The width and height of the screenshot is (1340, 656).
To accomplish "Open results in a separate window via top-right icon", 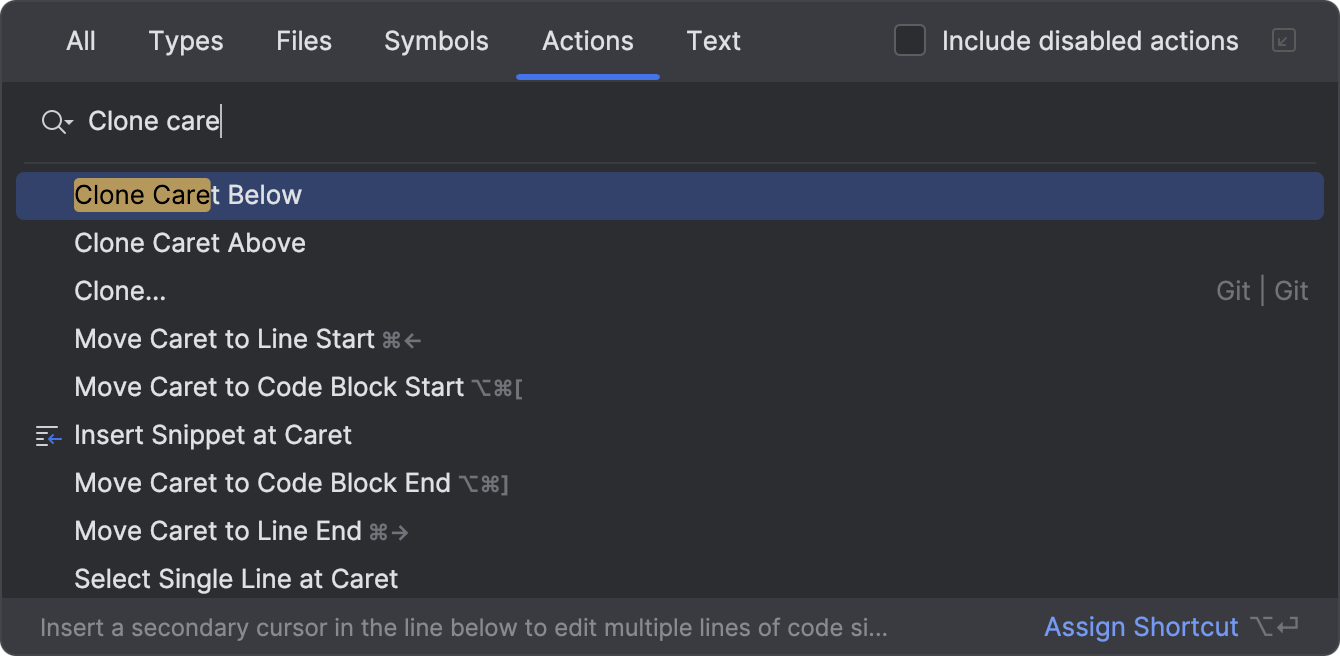I will [1283, 41].
